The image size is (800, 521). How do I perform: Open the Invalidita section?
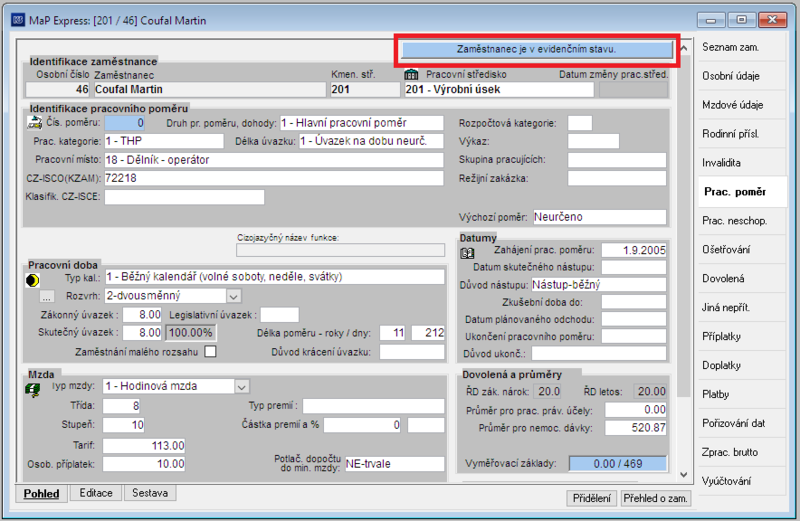click(742, 163)
